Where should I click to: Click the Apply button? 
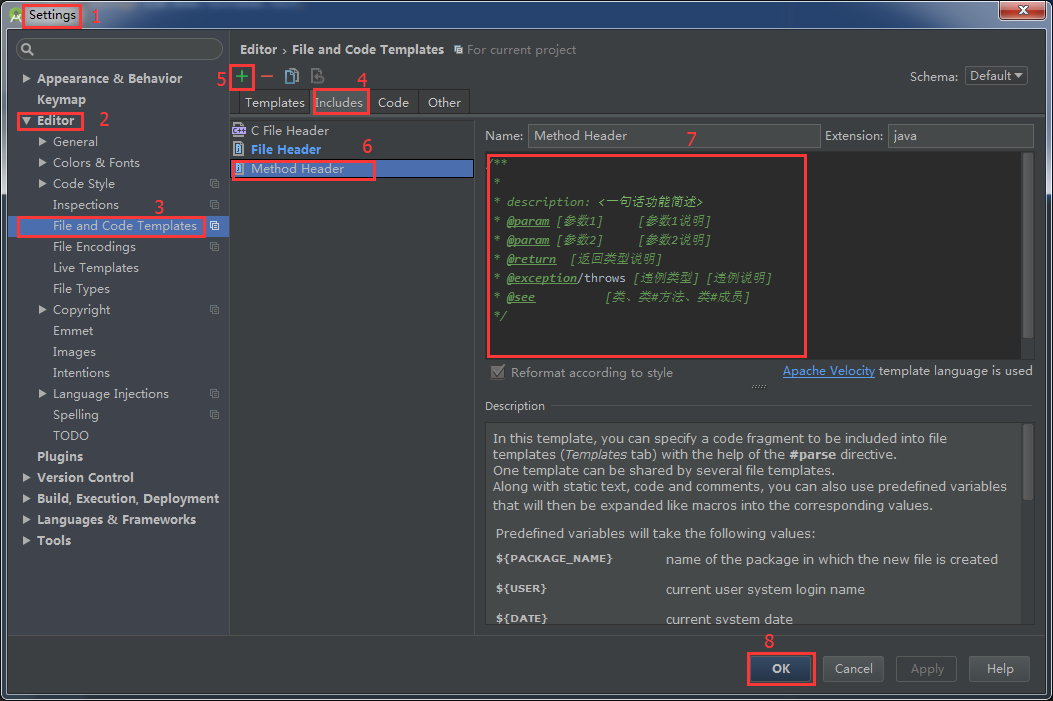(925, 668)
